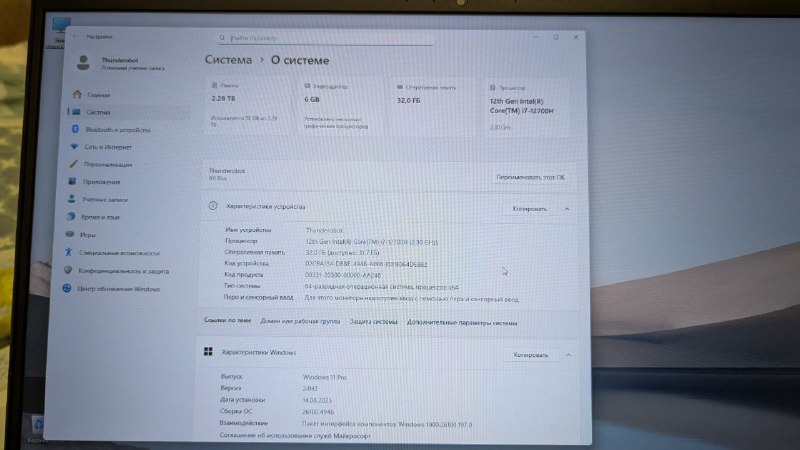Select the Сборка ОС build number value
Viewport: 800px width, 450px height.
coord(318,412)
